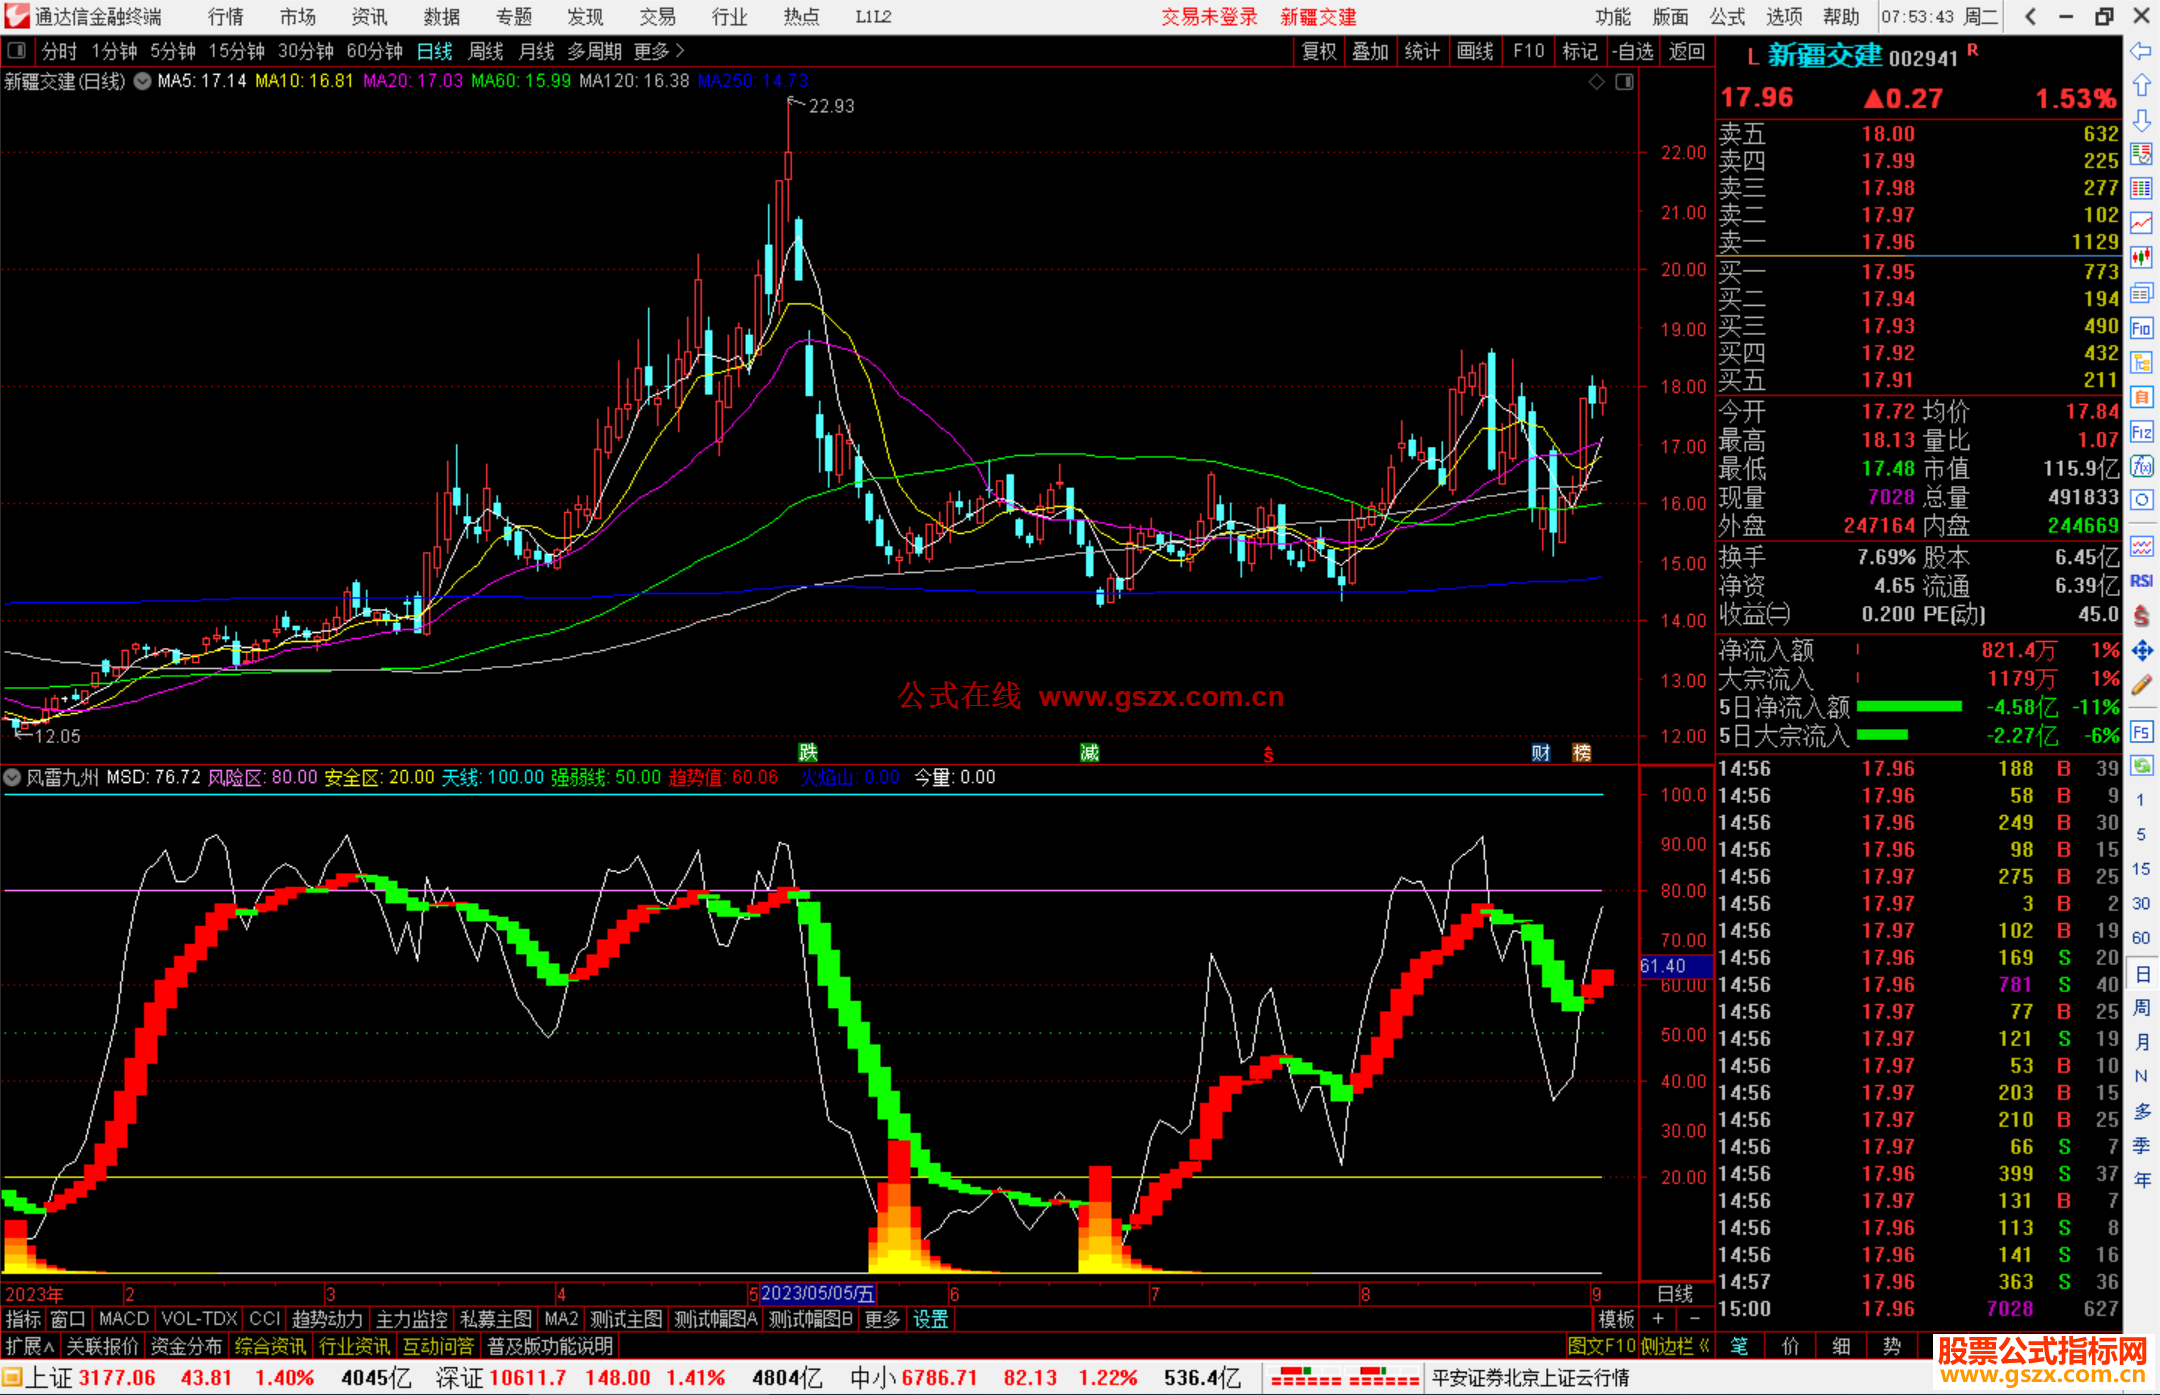The image size is (2160, 1395).
Task: Toggle the circle button beside 风雷九州
Action: coord(13,777)
